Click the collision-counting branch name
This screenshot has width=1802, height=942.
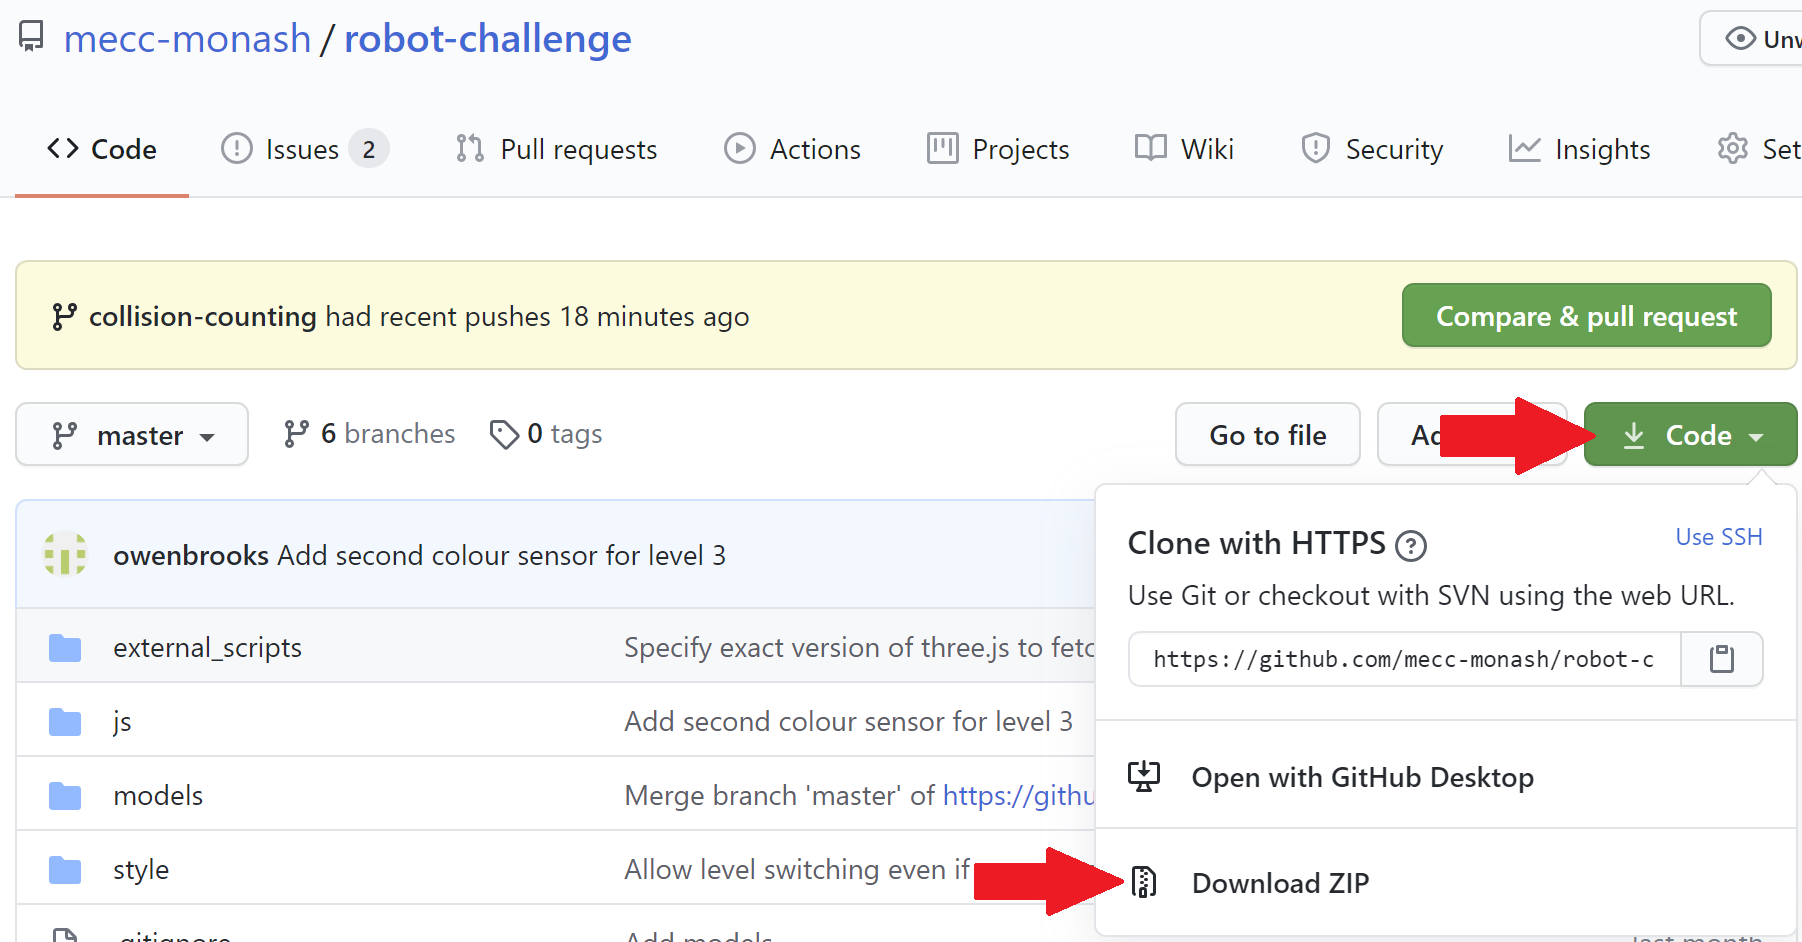[x=203, y=316]
